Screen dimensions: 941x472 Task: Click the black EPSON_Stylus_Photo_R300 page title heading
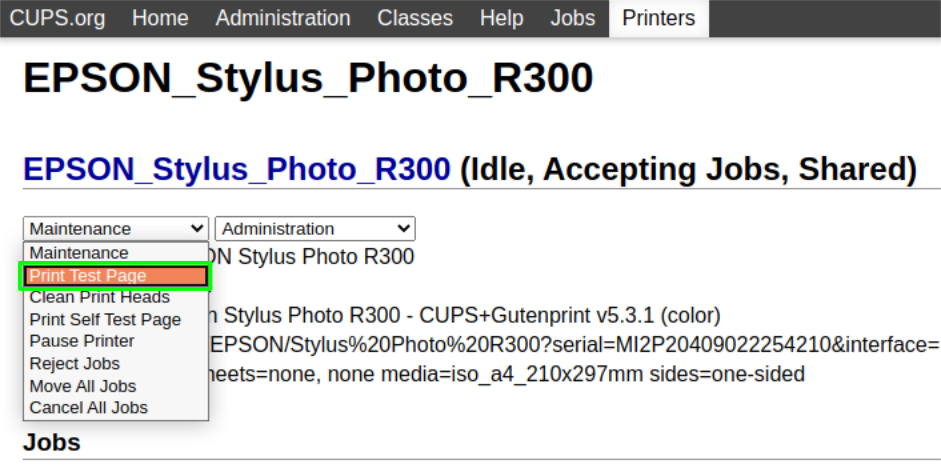coord(308,78)
